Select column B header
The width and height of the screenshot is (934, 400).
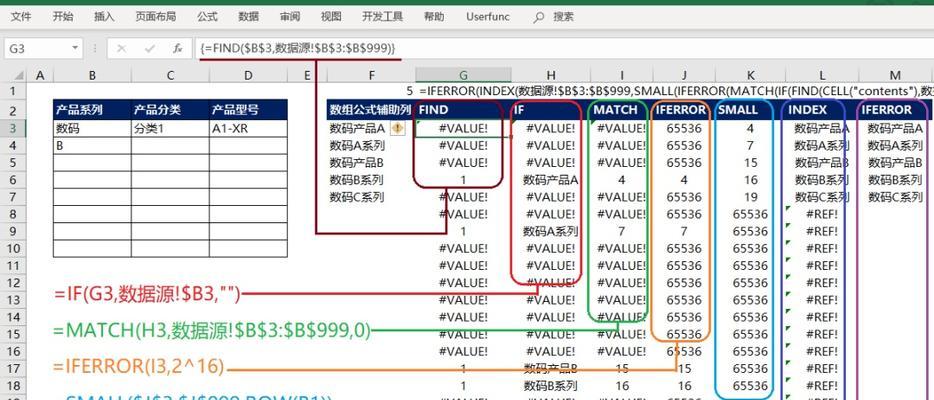[x=92, y=76]
